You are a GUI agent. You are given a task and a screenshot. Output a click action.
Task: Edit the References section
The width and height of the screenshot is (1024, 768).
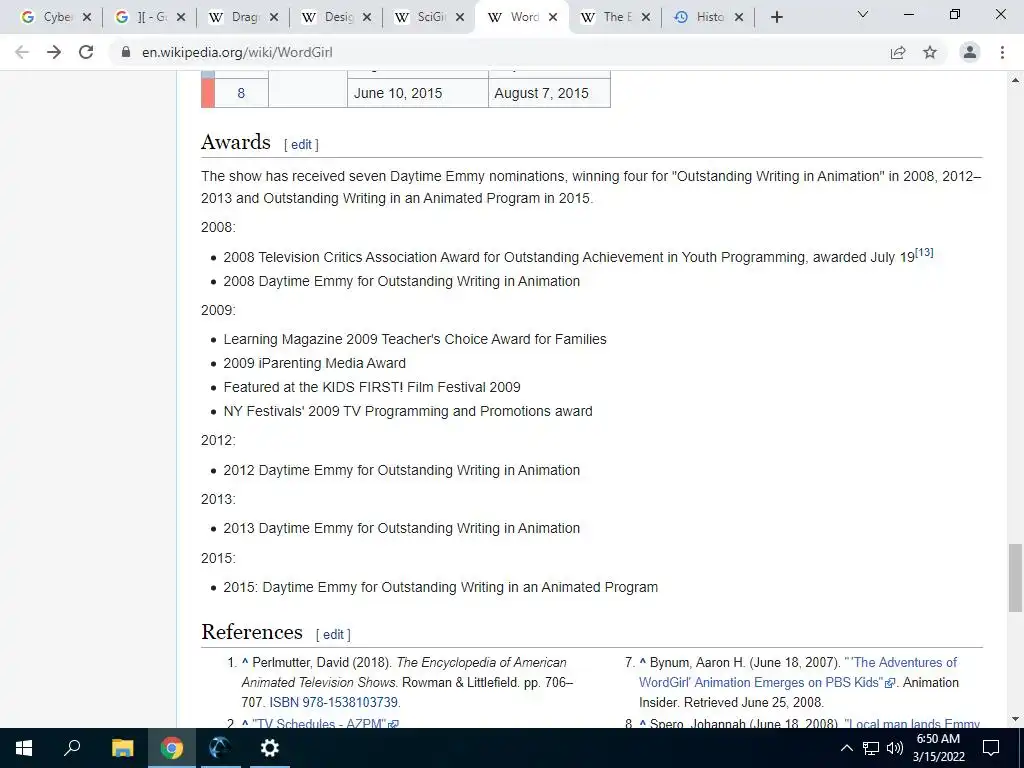[x=333, y=634]
